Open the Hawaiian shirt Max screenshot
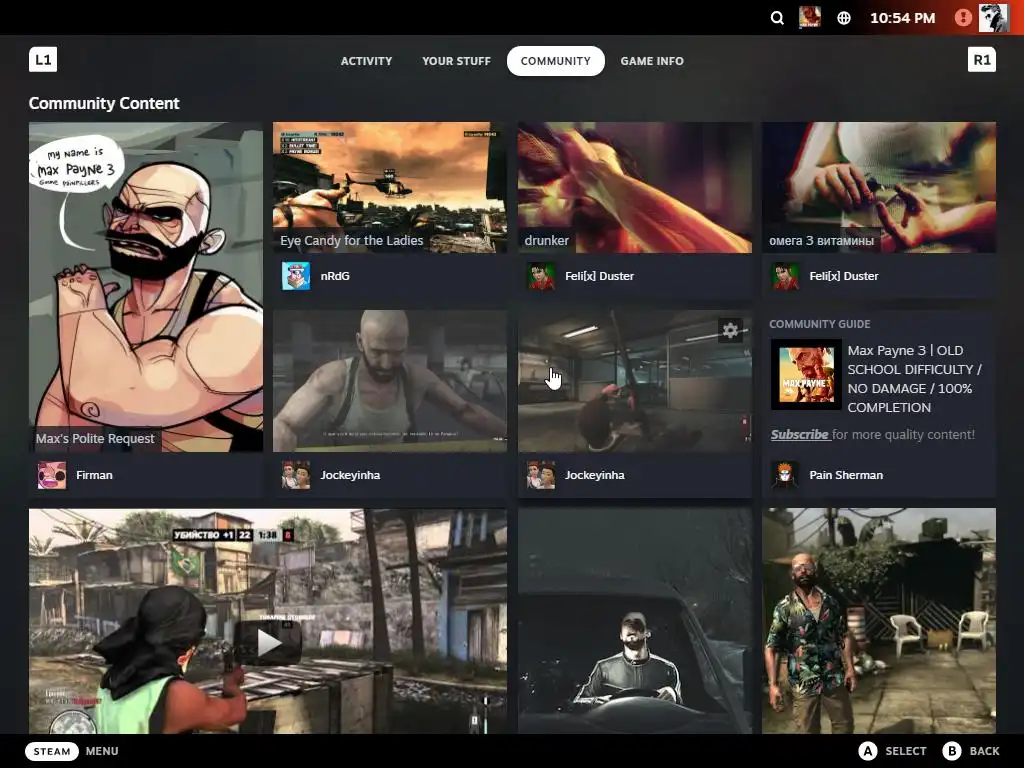Screen dimensions: 1024x768 pyautogui.click(x=879, y=620)
